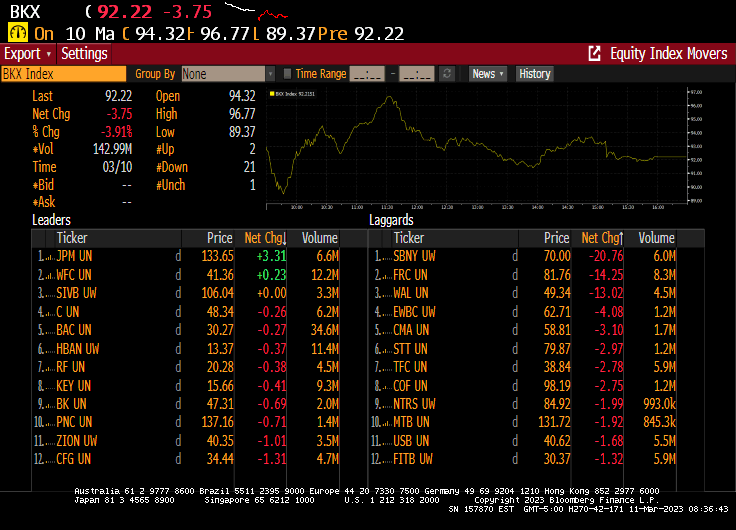The width and height of the screenshot is (736, 530).
Task: Click the BKX Index security field
Action: point(63,74)
